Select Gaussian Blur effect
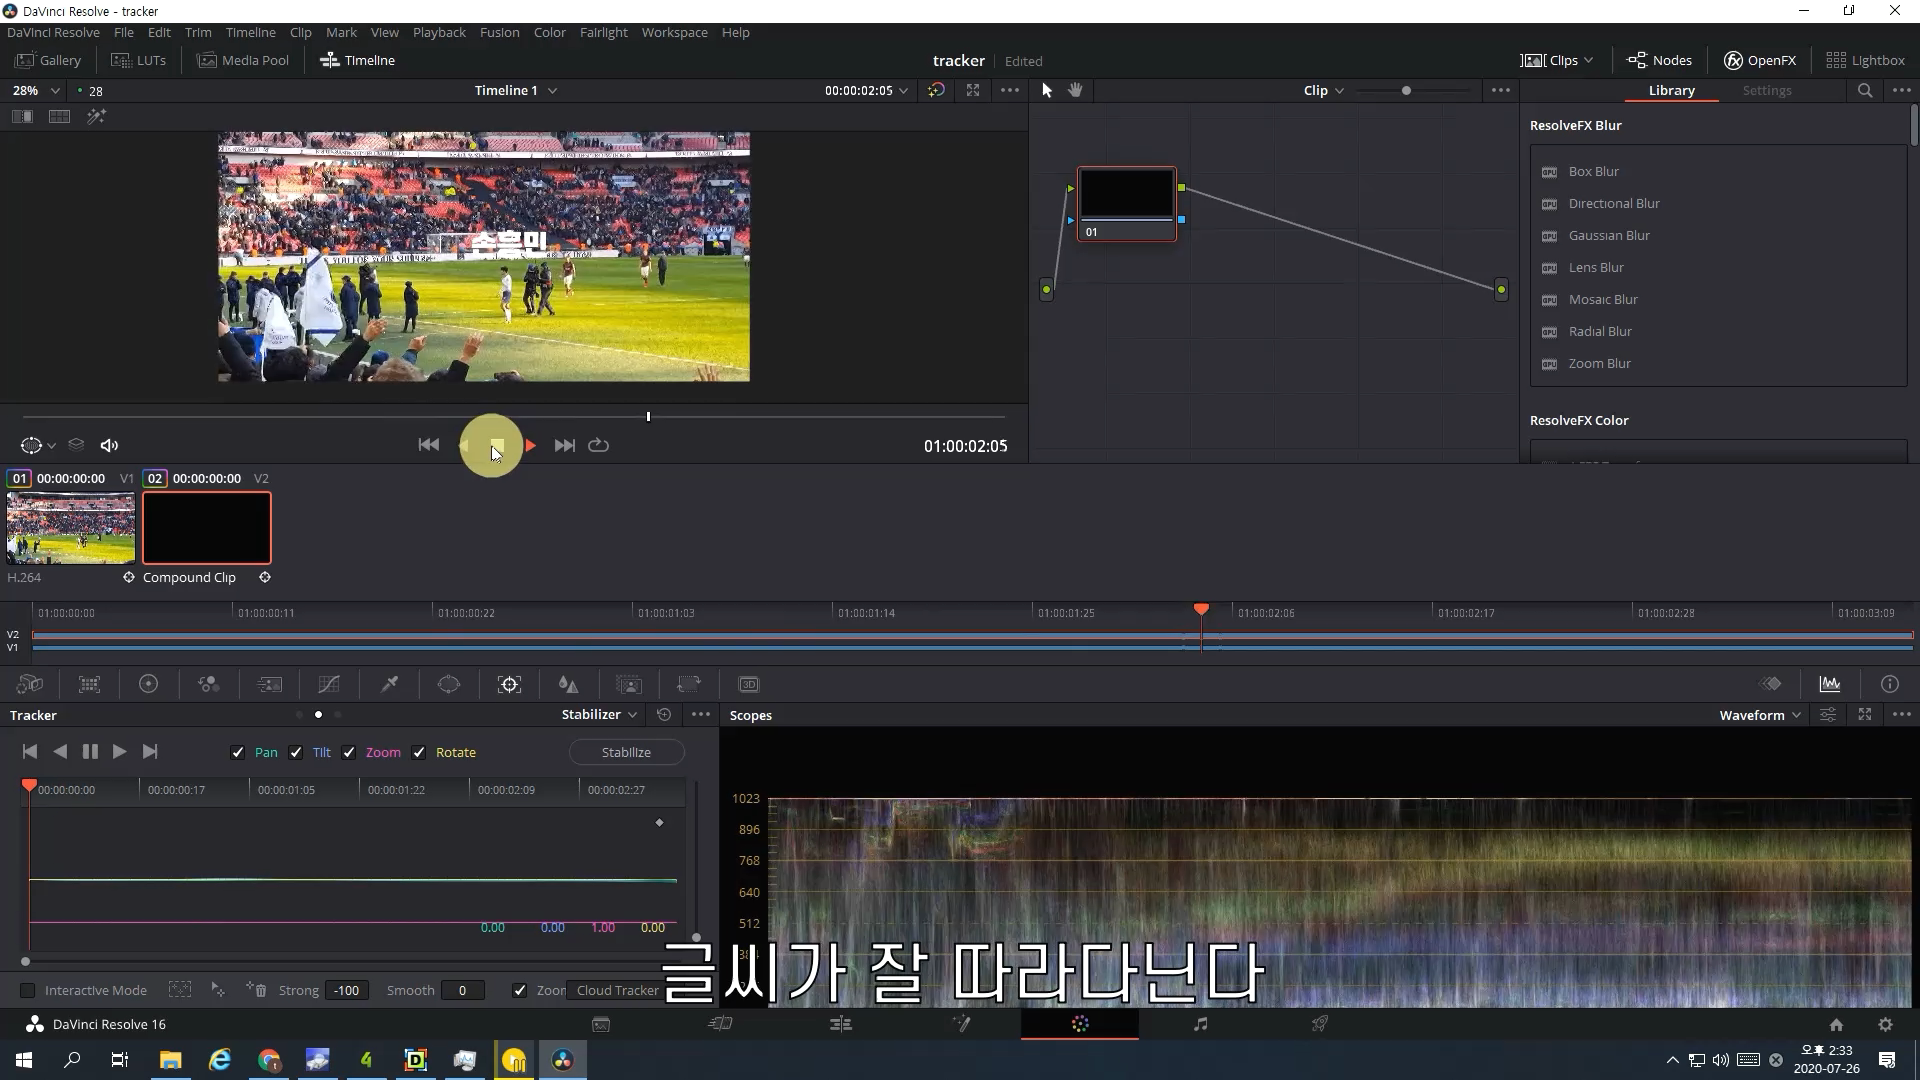Image resolution: width=1920 pixels, height=1080 pixels. point(1608,236)
